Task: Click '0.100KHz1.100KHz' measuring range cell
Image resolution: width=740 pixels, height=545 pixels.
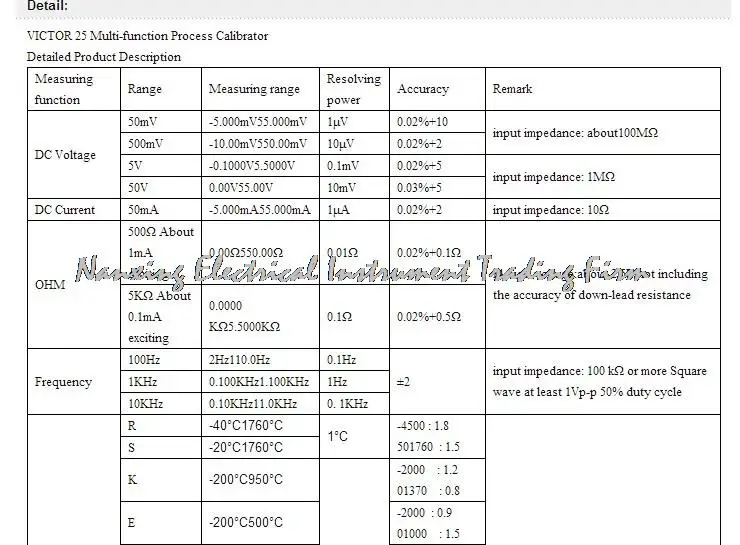Action: point(259,381)
